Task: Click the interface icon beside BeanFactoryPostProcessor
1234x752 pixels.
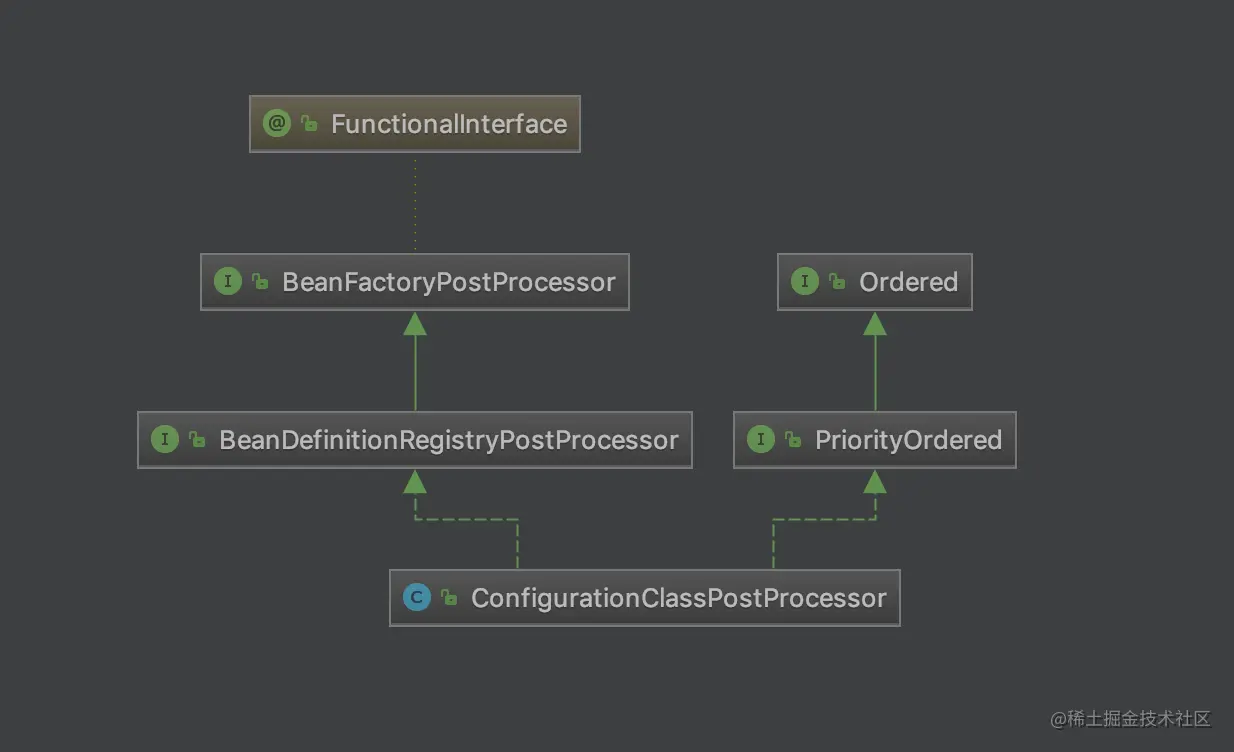Action: [227, 282]
